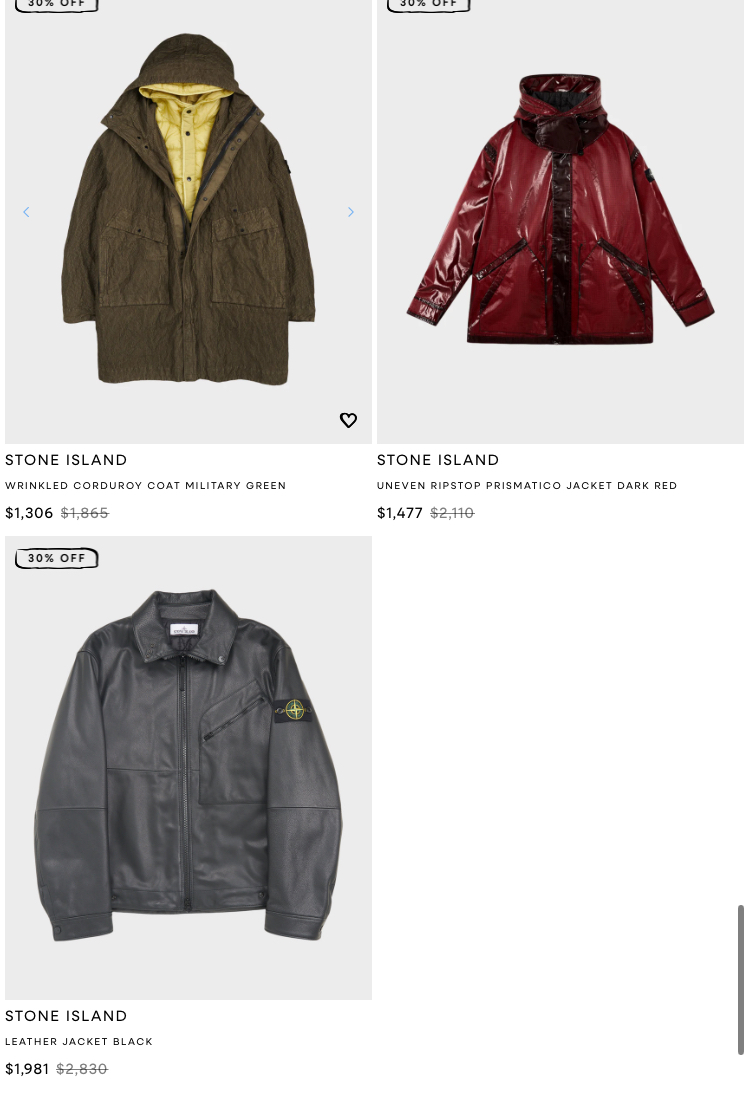The height and width of the screenshot is (1097, 750).
Task: Show next image of the corduroy coat
Action: 351,212
